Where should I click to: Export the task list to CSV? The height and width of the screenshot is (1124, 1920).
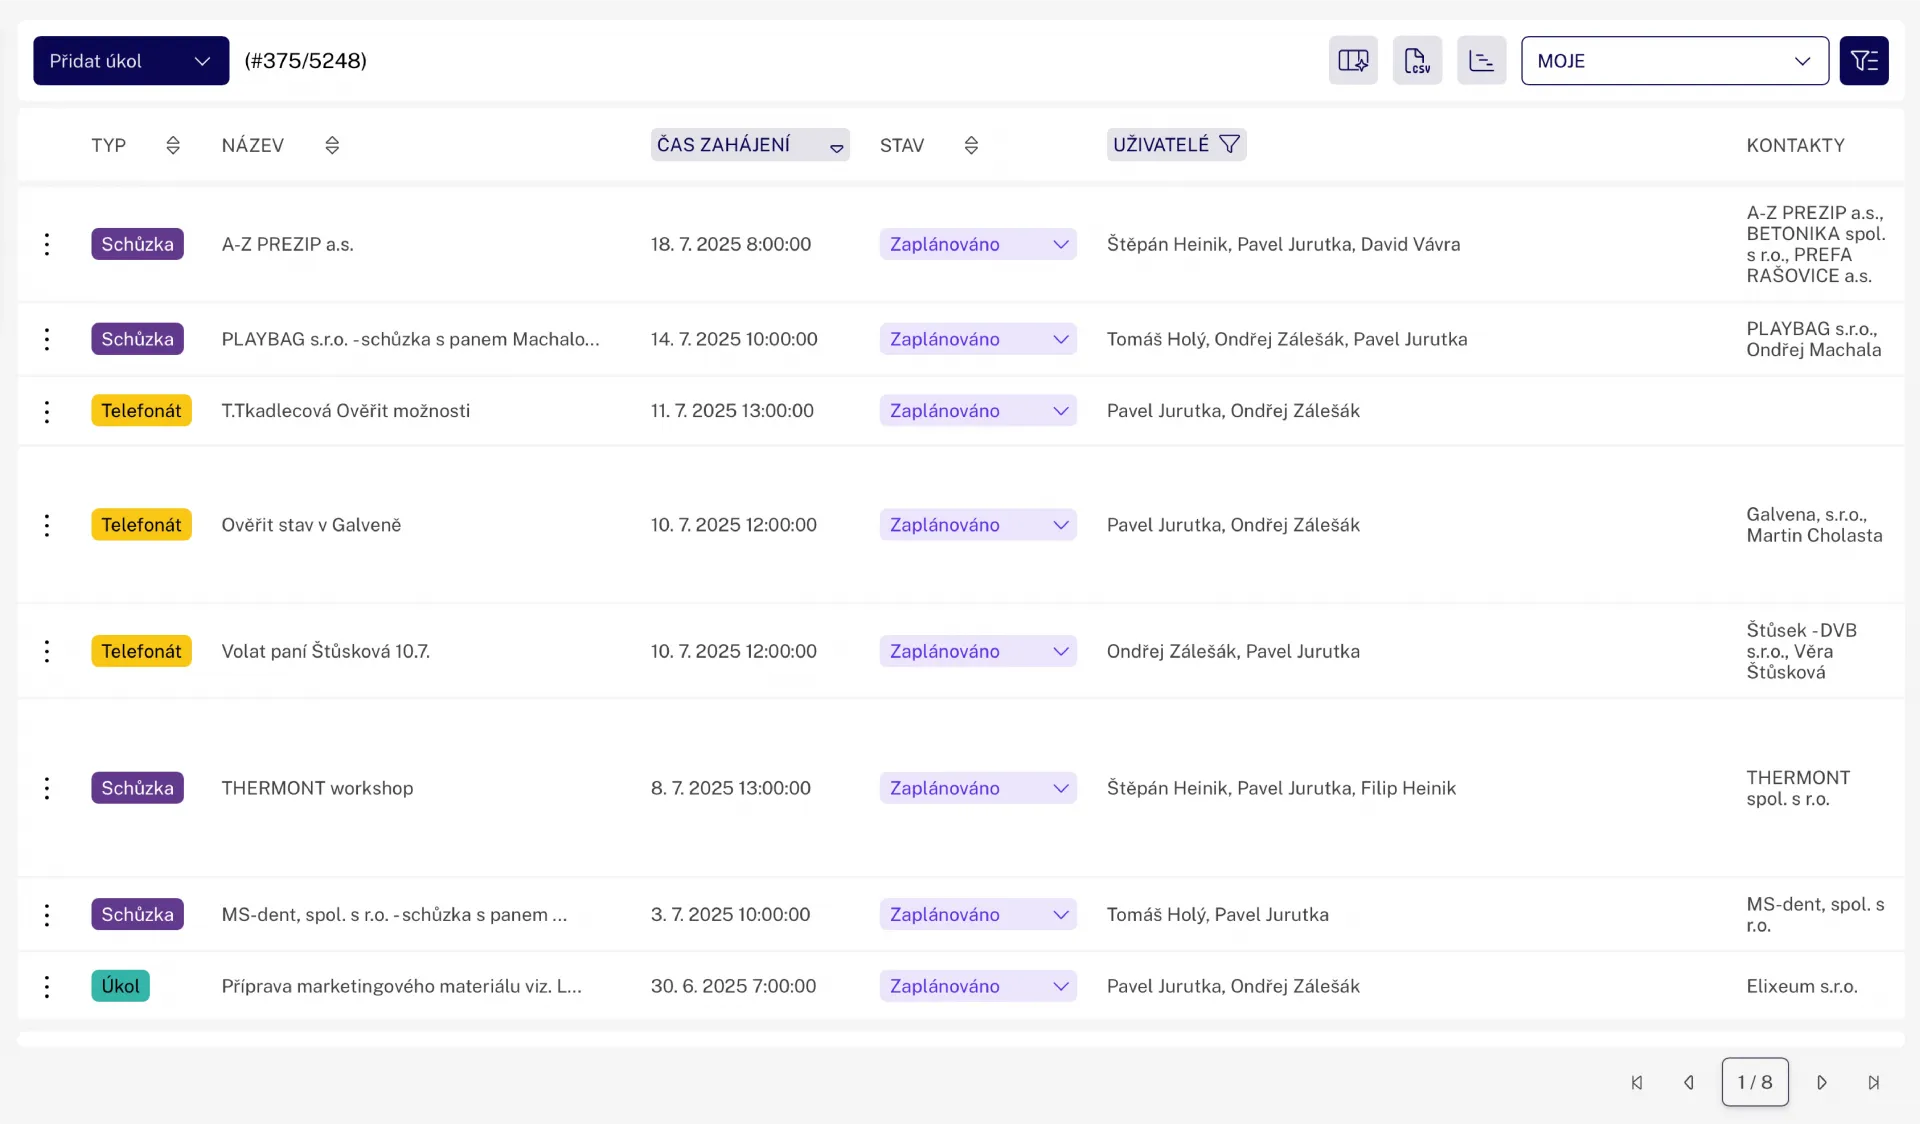(x=1417, y=61)
